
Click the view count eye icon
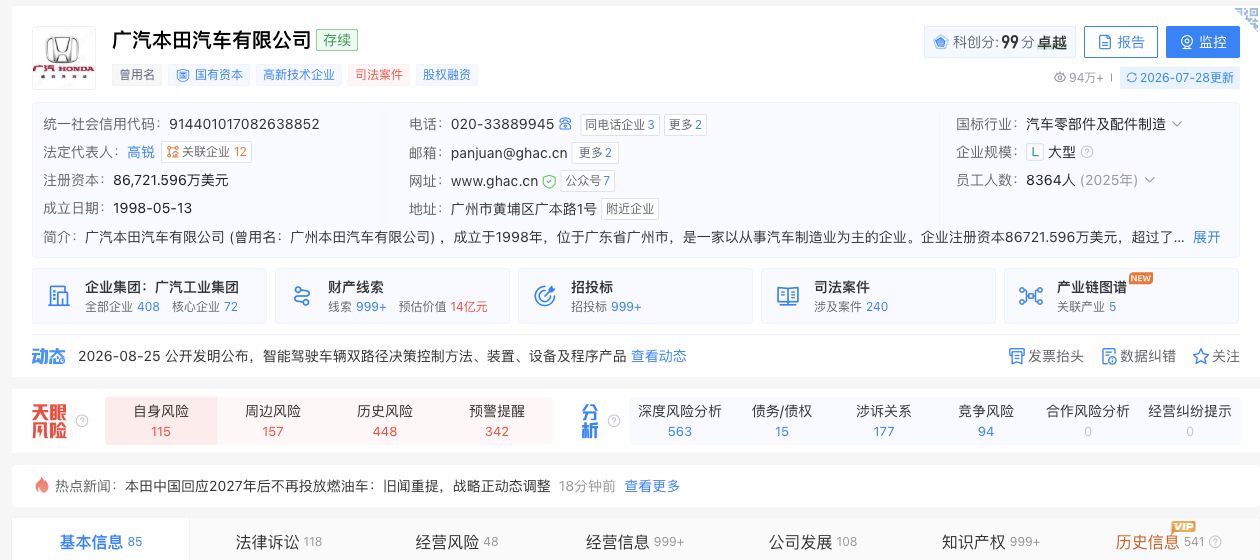click(1060, 77)
